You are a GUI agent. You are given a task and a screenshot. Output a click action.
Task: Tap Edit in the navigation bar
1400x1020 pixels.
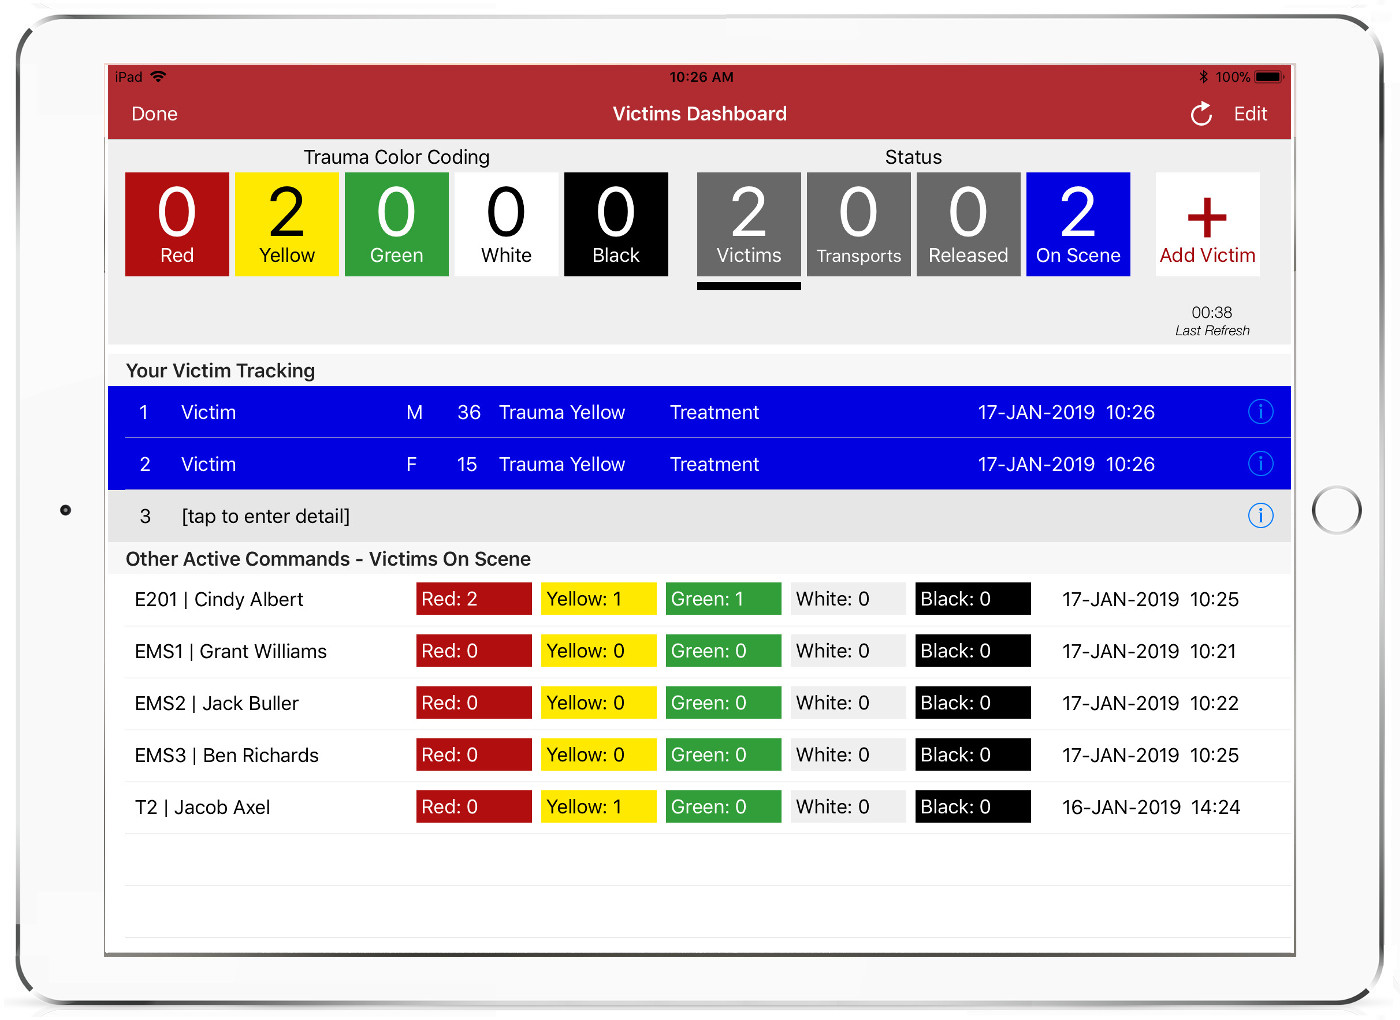(1250, 114)
